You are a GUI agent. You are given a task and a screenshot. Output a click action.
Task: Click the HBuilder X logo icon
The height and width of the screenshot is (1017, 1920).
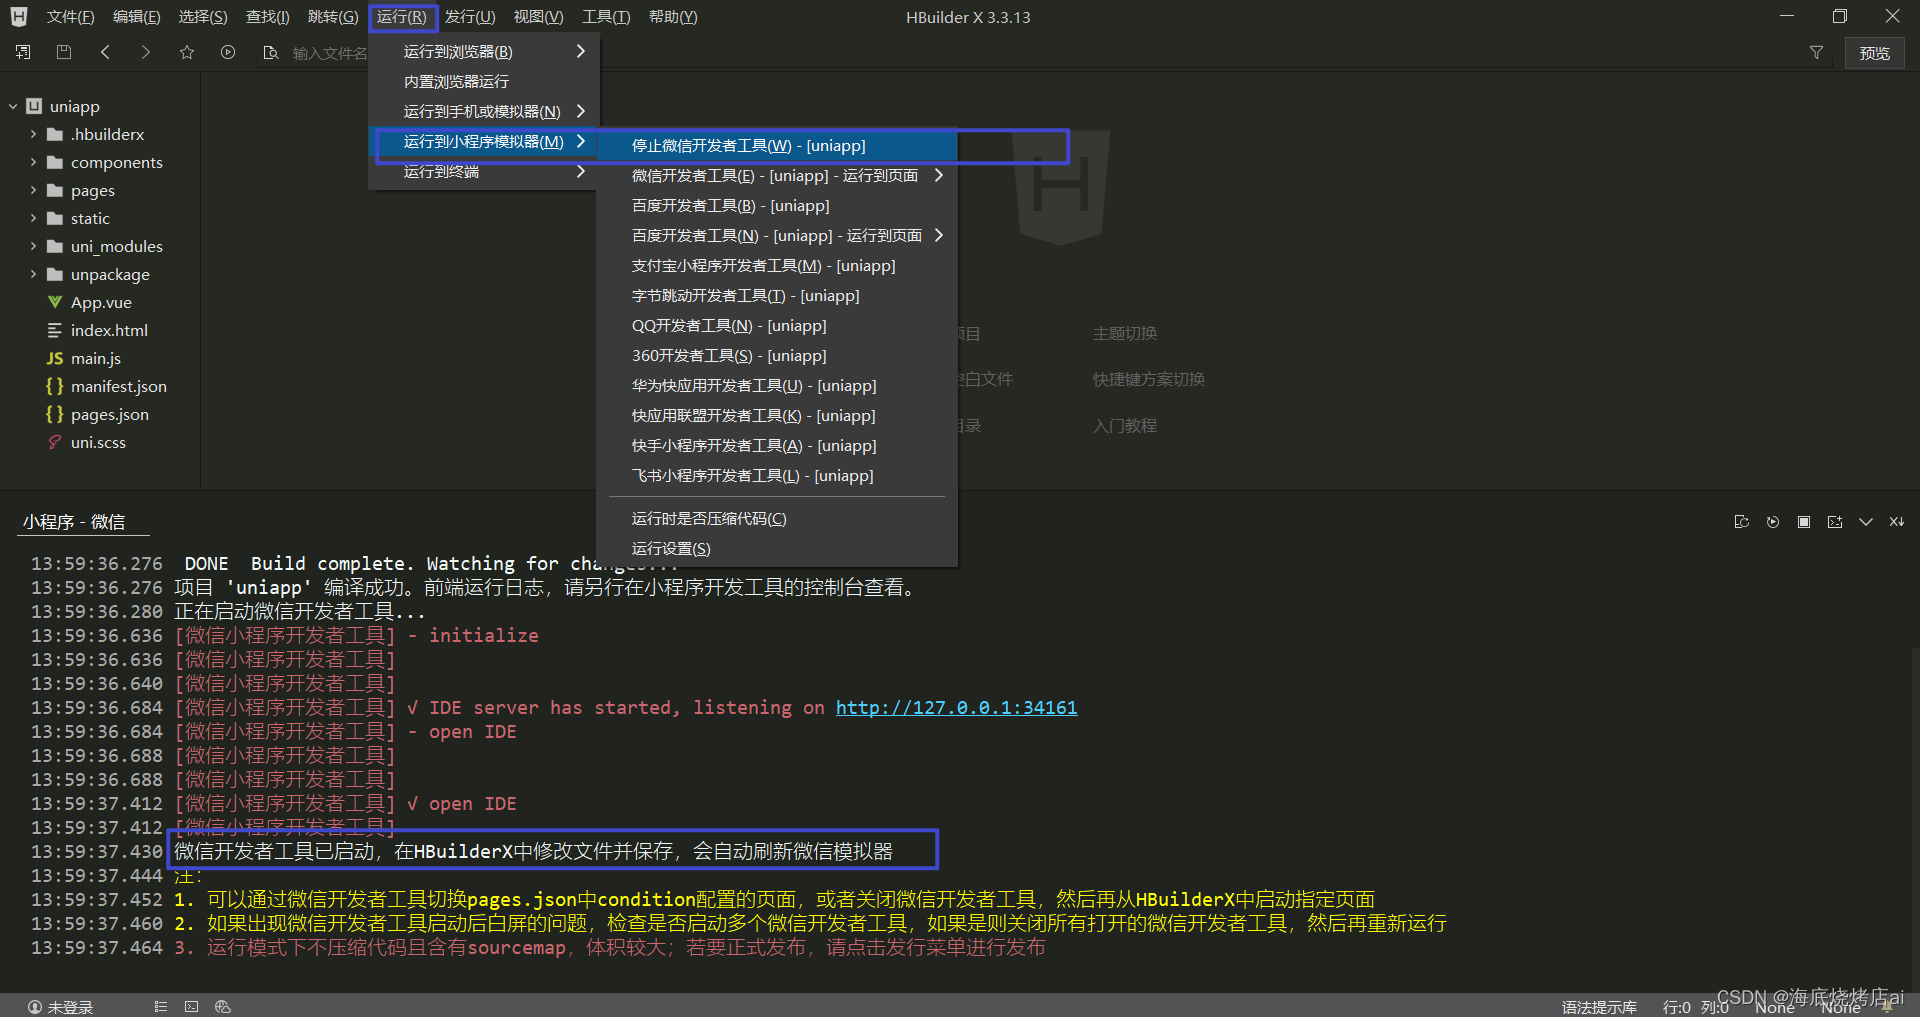19,16
